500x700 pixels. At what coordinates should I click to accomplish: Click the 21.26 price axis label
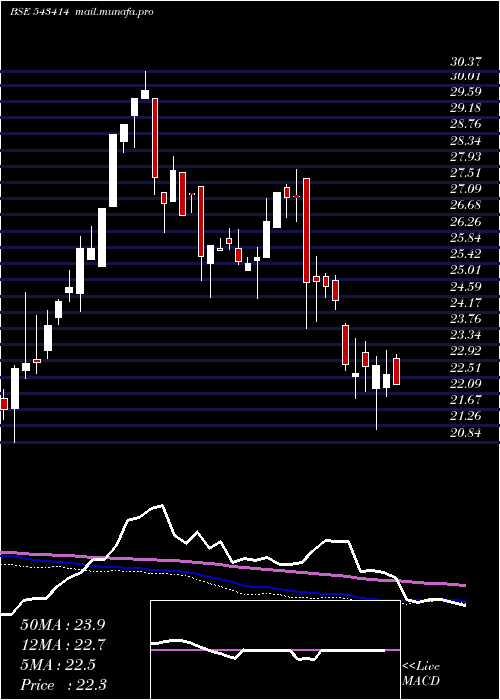465,416
